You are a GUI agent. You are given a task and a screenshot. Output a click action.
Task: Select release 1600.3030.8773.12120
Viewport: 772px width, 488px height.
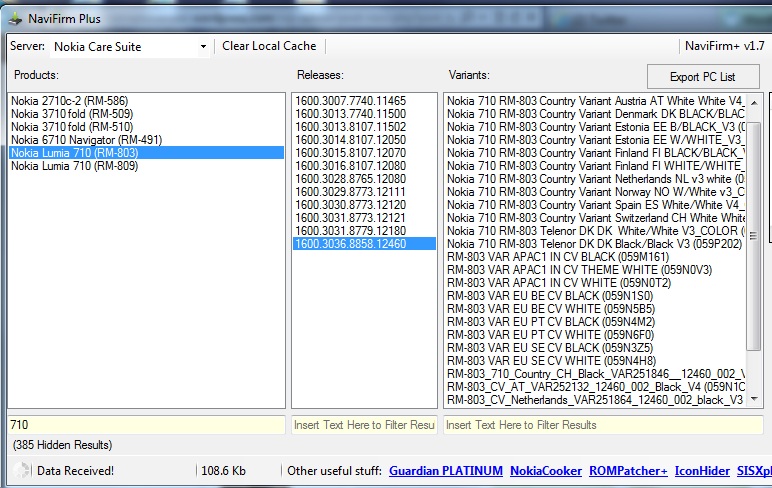coord(364,205)
